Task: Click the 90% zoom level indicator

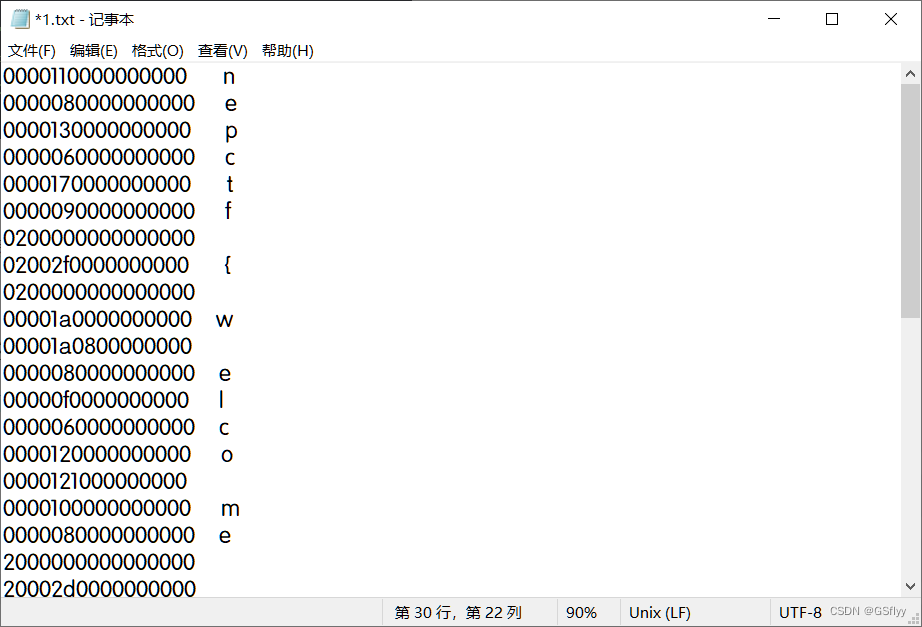Action: click(583, 611)
